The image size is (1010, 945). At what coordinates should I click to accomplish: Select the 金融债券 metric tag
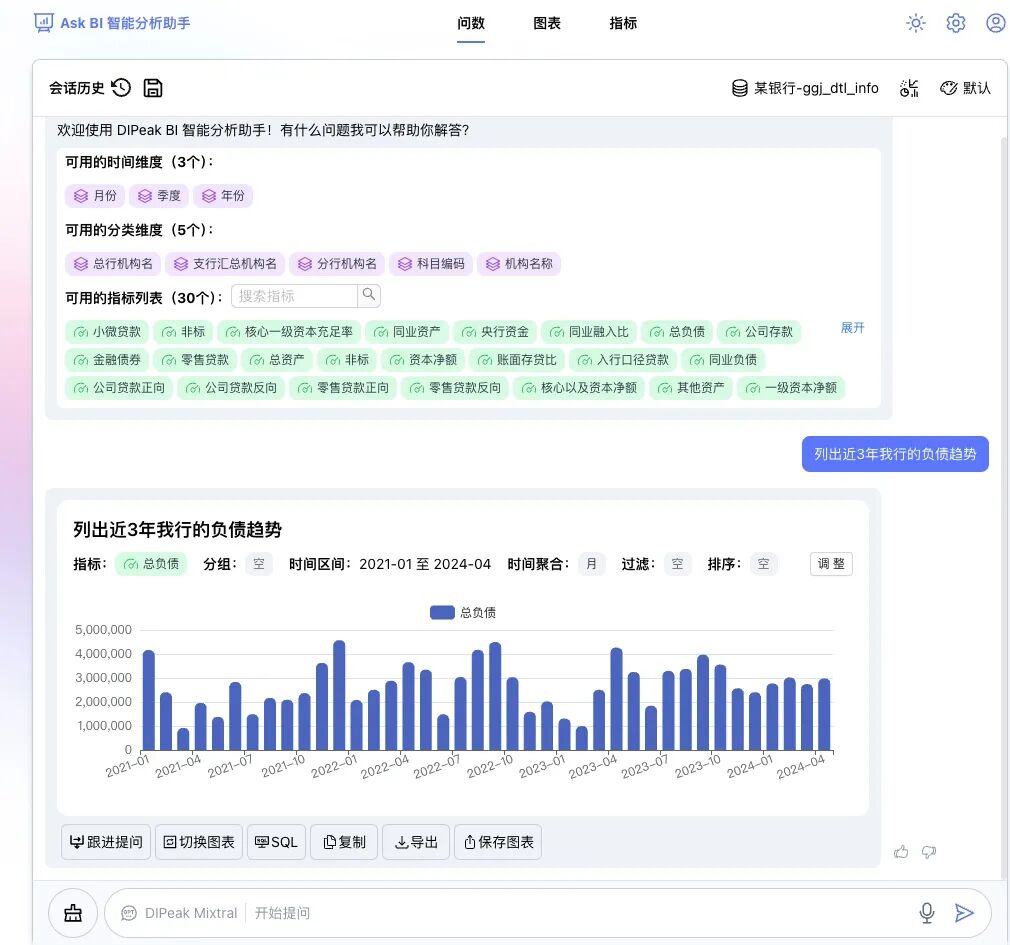(x=107, y=359)
